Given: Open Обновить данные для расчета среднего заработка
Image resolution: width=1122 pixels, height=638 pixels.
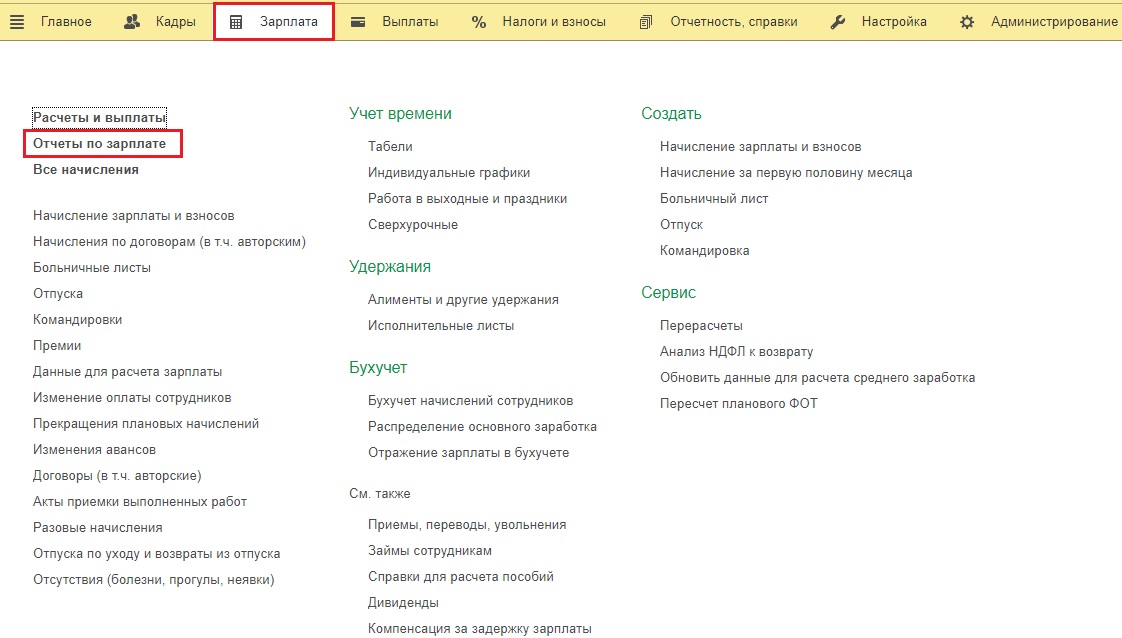Looking at the screenshot, I should tap(817, 378).
